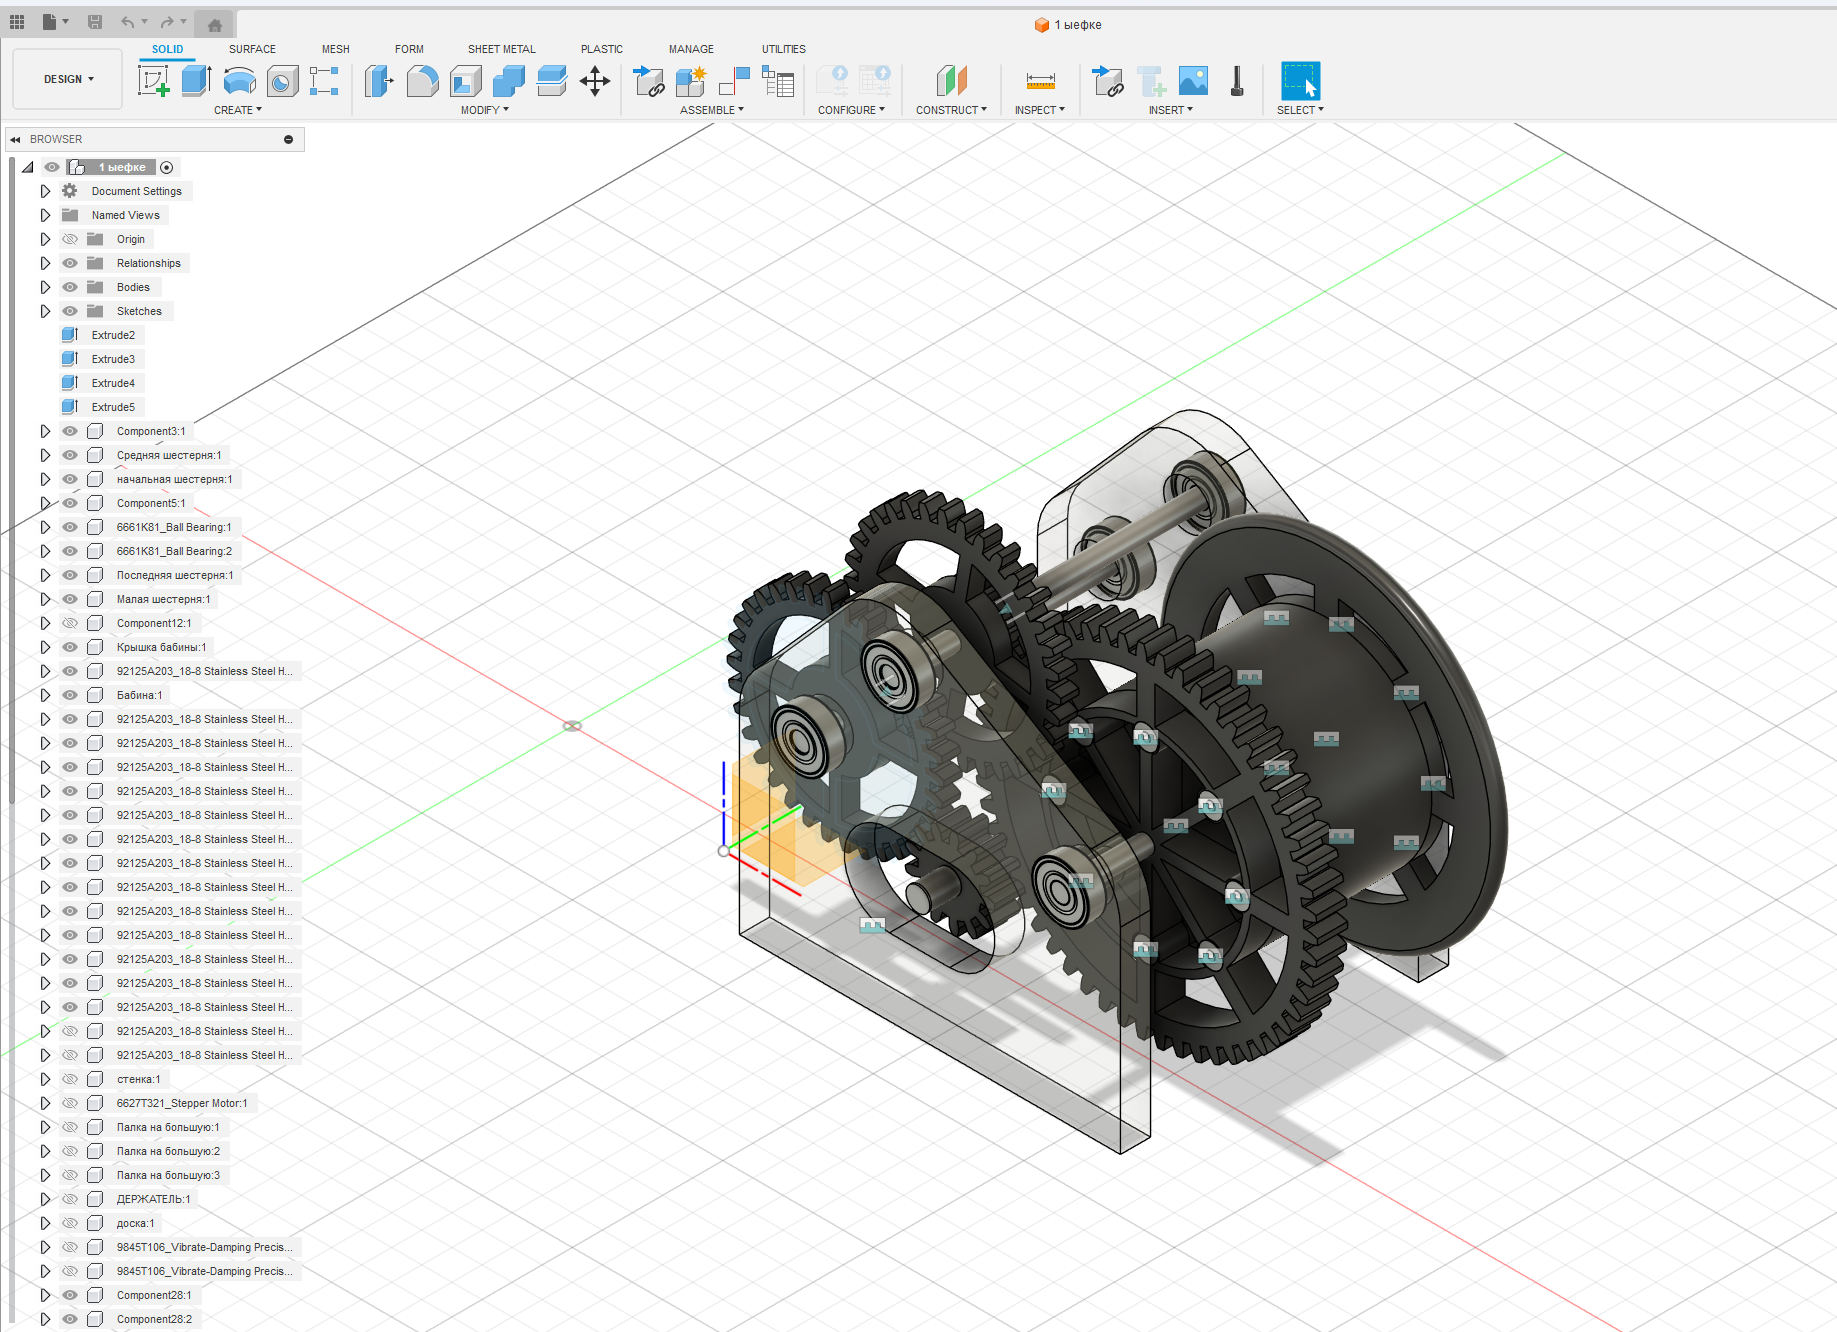Viewport: 1837px width, 1332px height.
Task: Click the Home tab icon
Action: tap(214, 25)
